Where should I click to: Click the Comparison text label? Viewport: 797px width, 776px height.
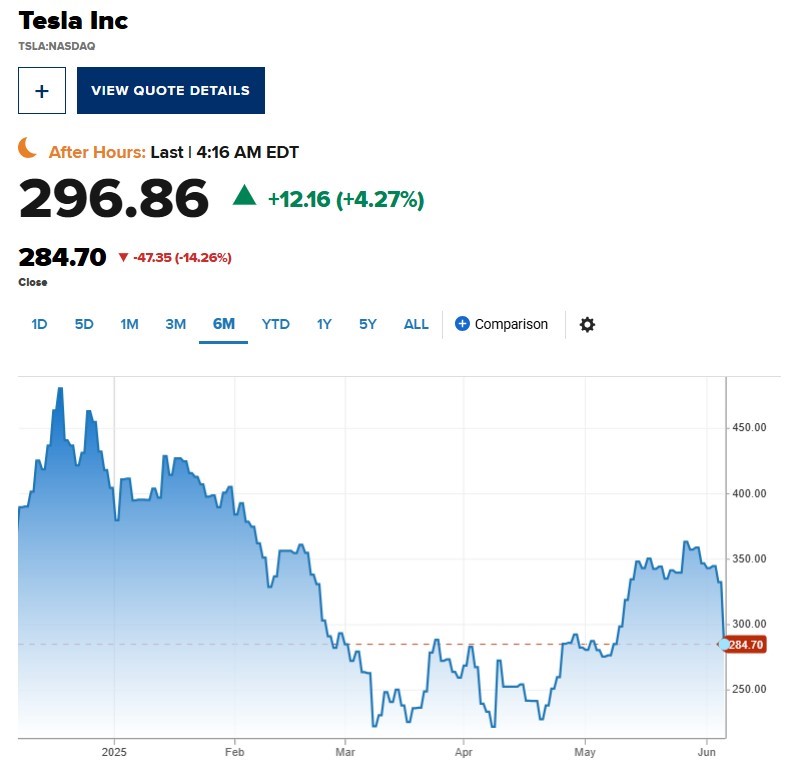pyautogui.click(x=511, y=324)
